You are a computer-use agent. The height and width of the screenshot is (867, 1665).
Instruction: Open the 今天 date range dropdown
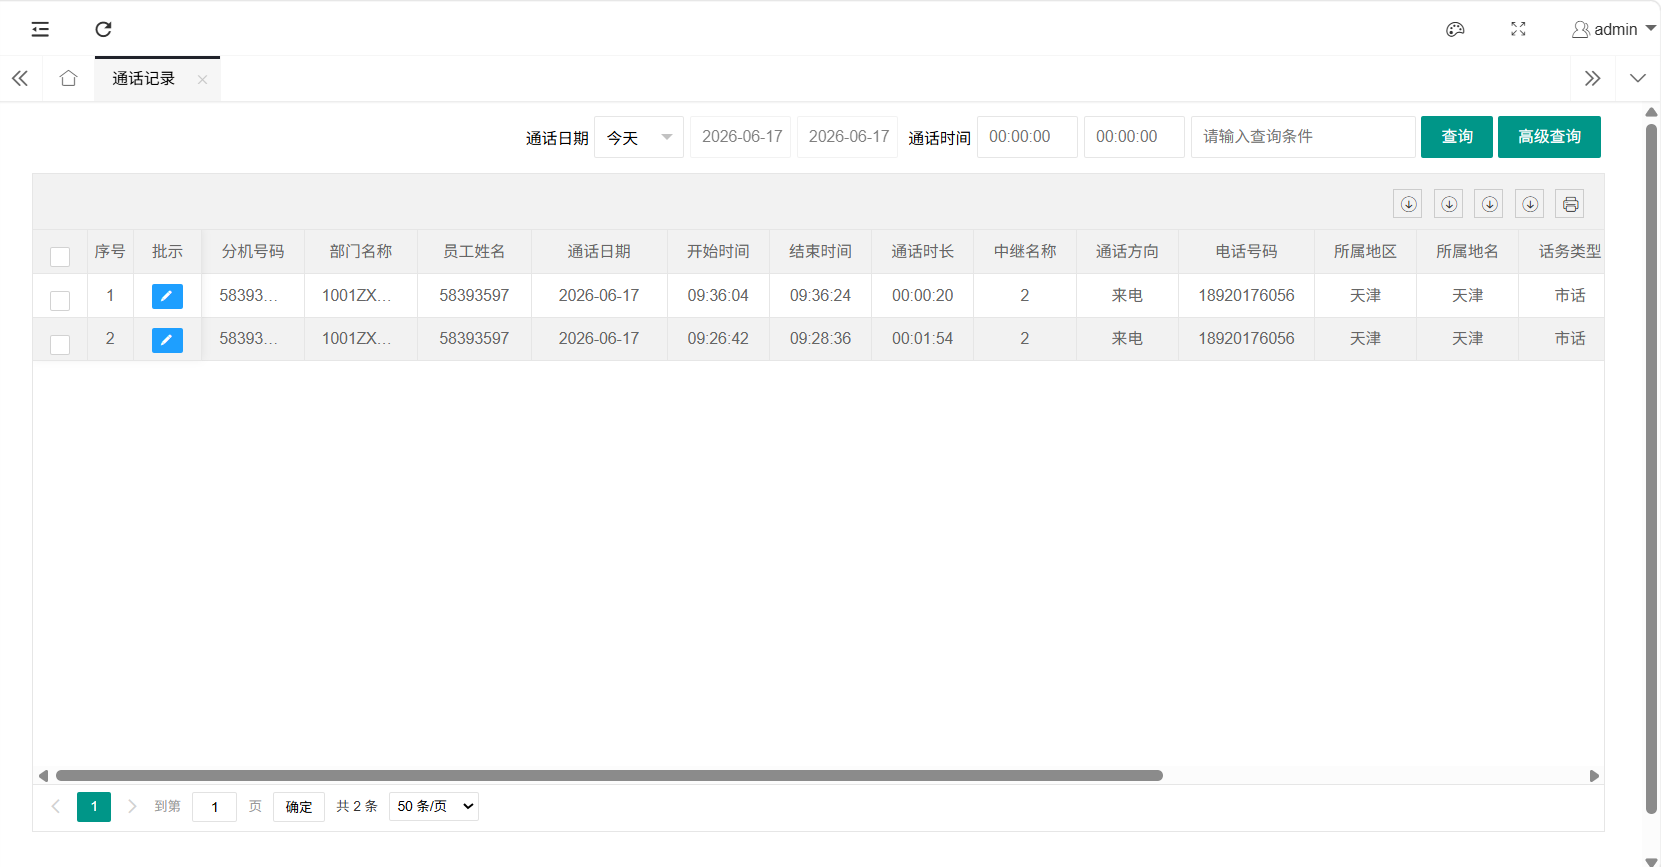[639, 137]
